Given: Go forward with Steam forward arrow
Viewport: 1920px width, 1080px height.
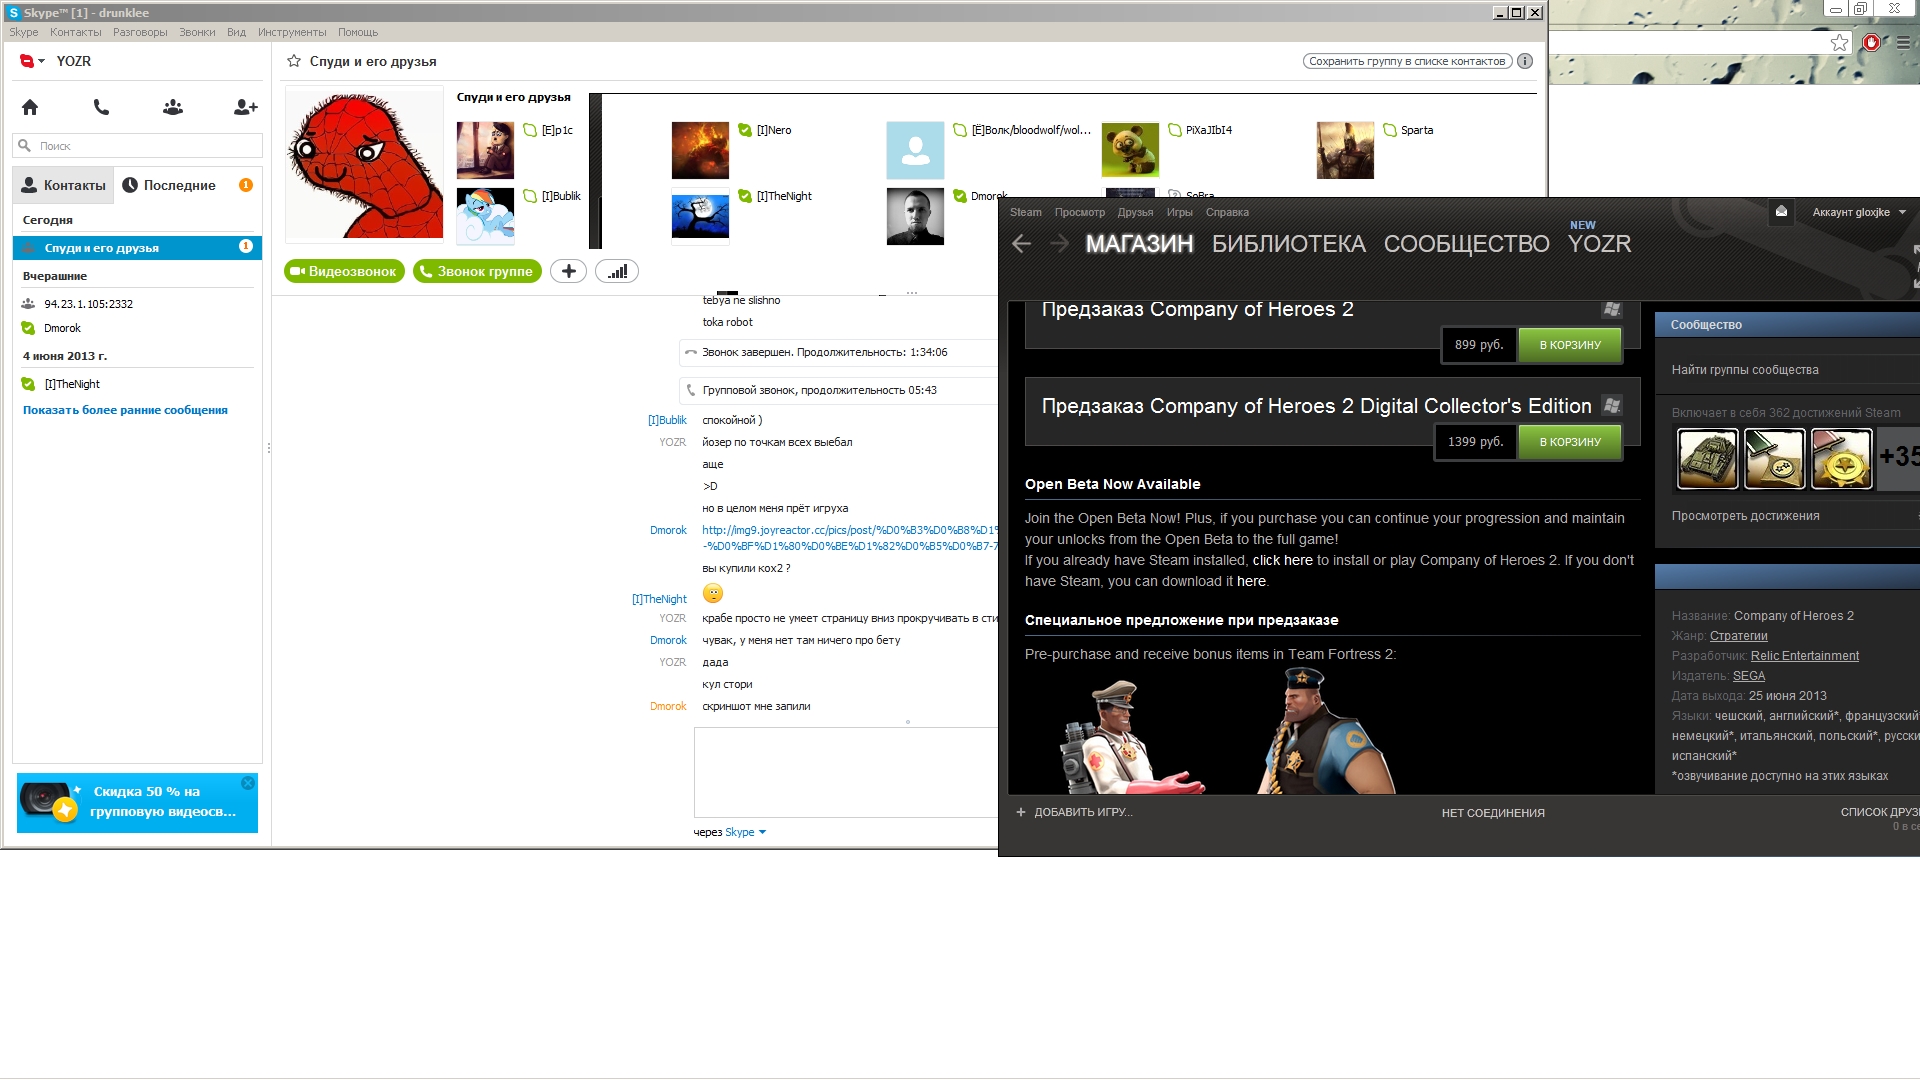Looking at the screenshot, I should point(1060,244).
